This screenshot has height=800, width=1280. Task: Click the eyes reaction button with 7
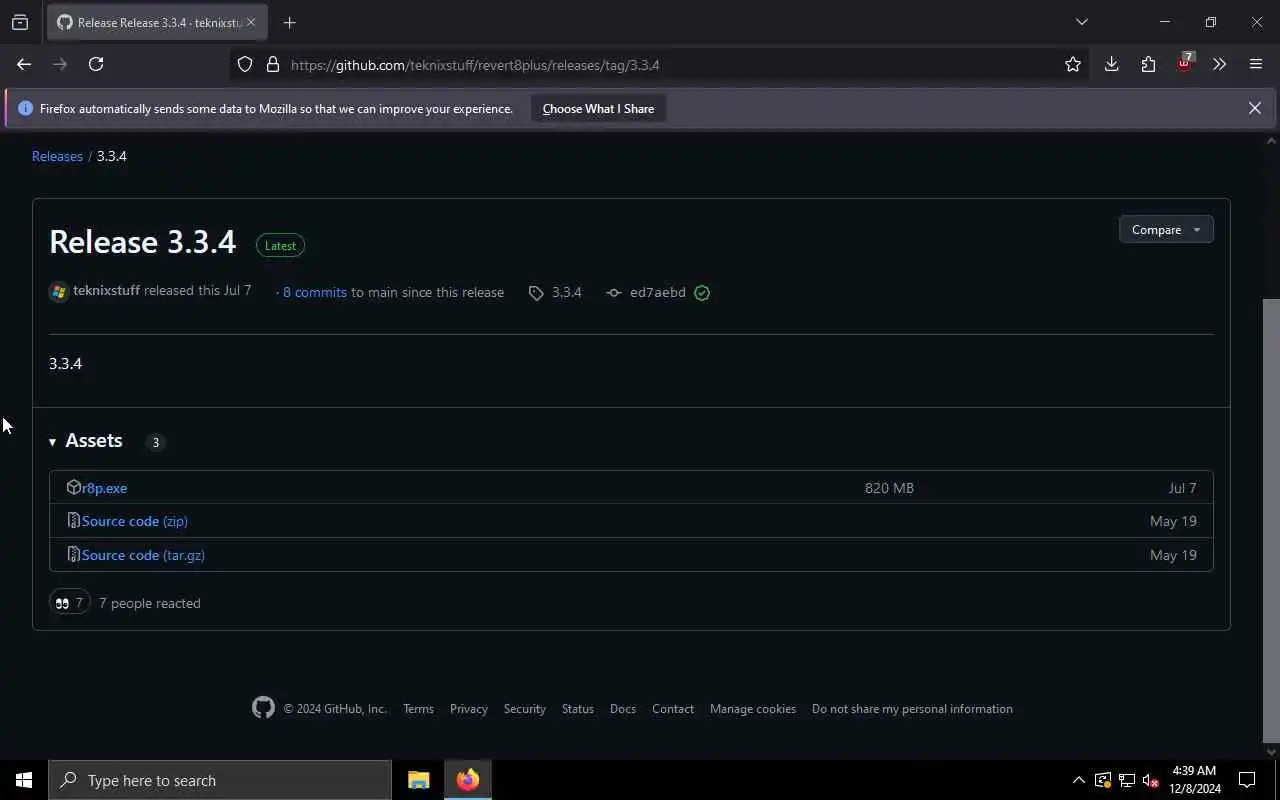(x=70, y=603)
